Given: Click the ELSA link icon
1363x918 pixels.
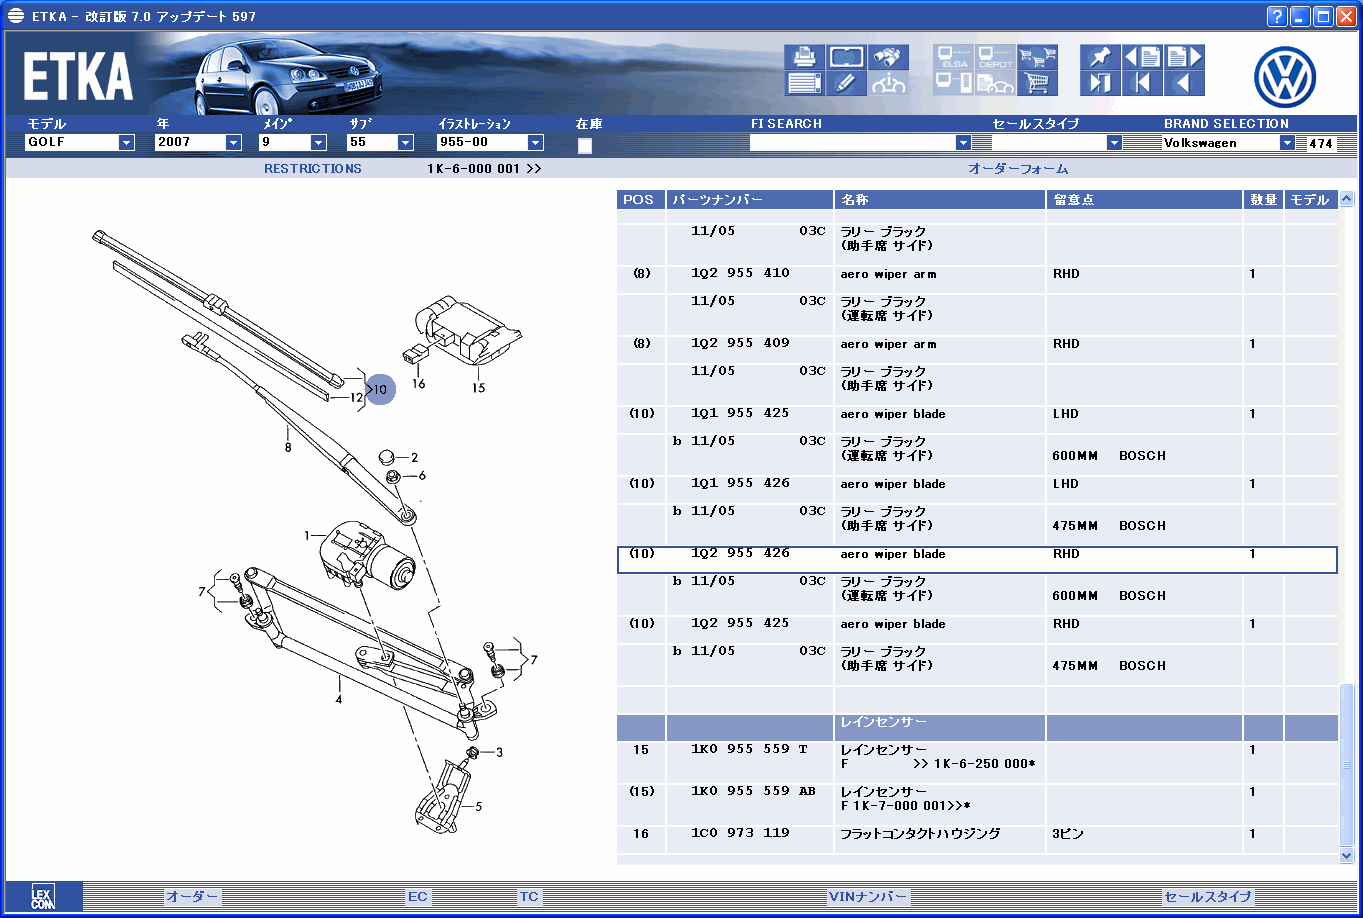Looking at the screenshot, I should pyautogui.click(x=953, y=57).
